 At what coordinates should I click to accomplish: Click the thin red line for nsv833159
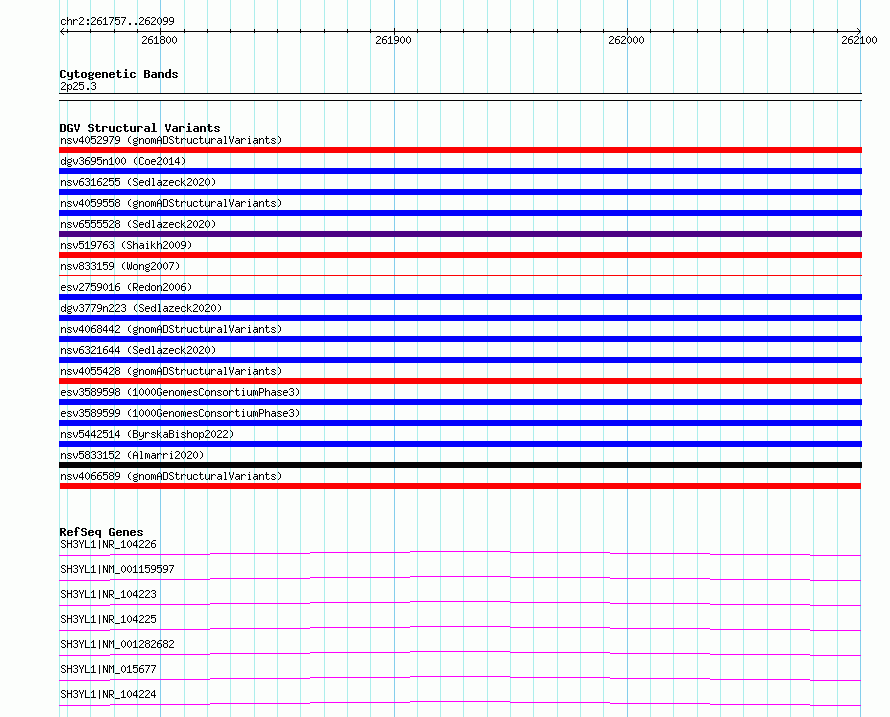[460, 275]
